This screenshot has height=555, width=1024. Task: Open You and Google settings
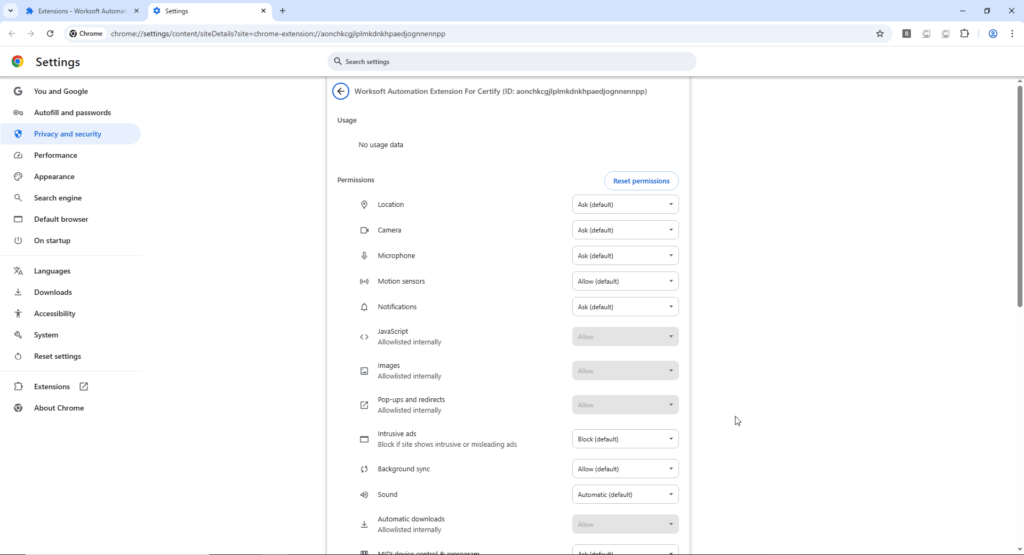click(71, 91)
